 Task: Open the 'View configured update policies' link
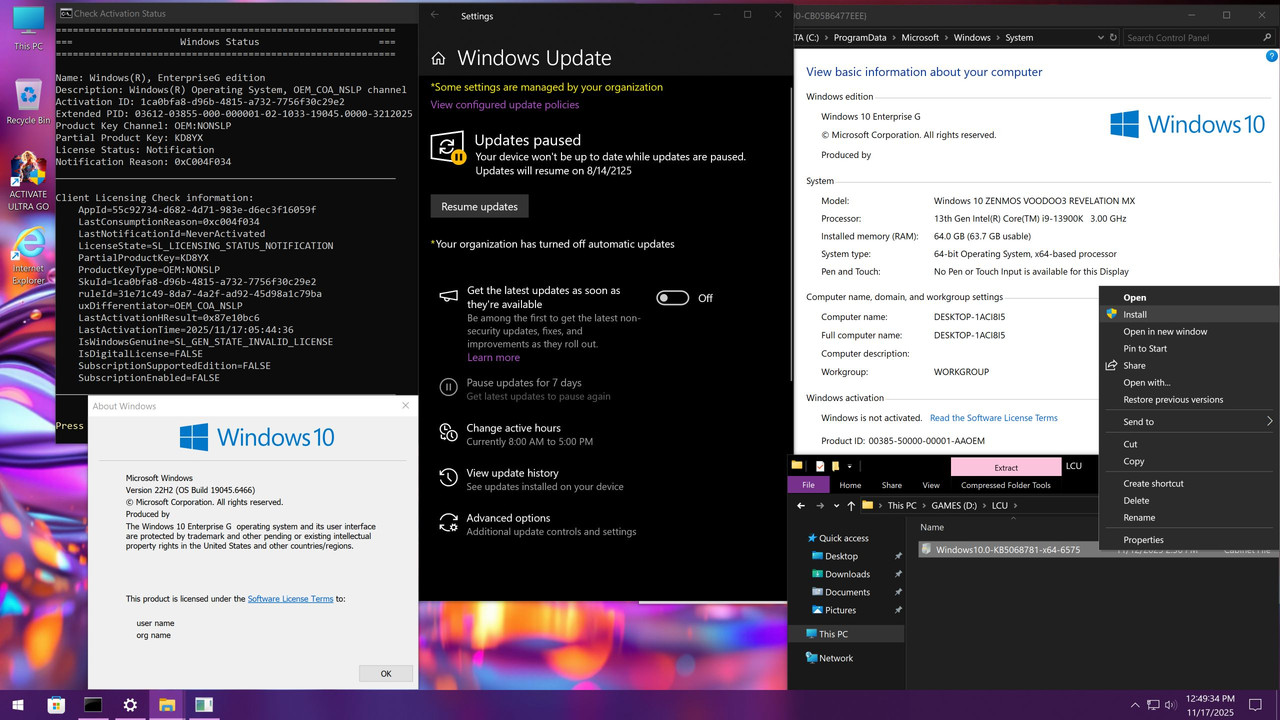pos(505,105)
